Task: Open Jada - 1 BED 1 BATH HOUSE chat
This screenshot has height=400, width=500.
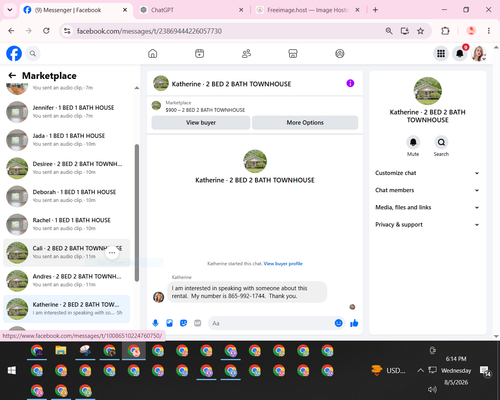Action: point(67,140)
